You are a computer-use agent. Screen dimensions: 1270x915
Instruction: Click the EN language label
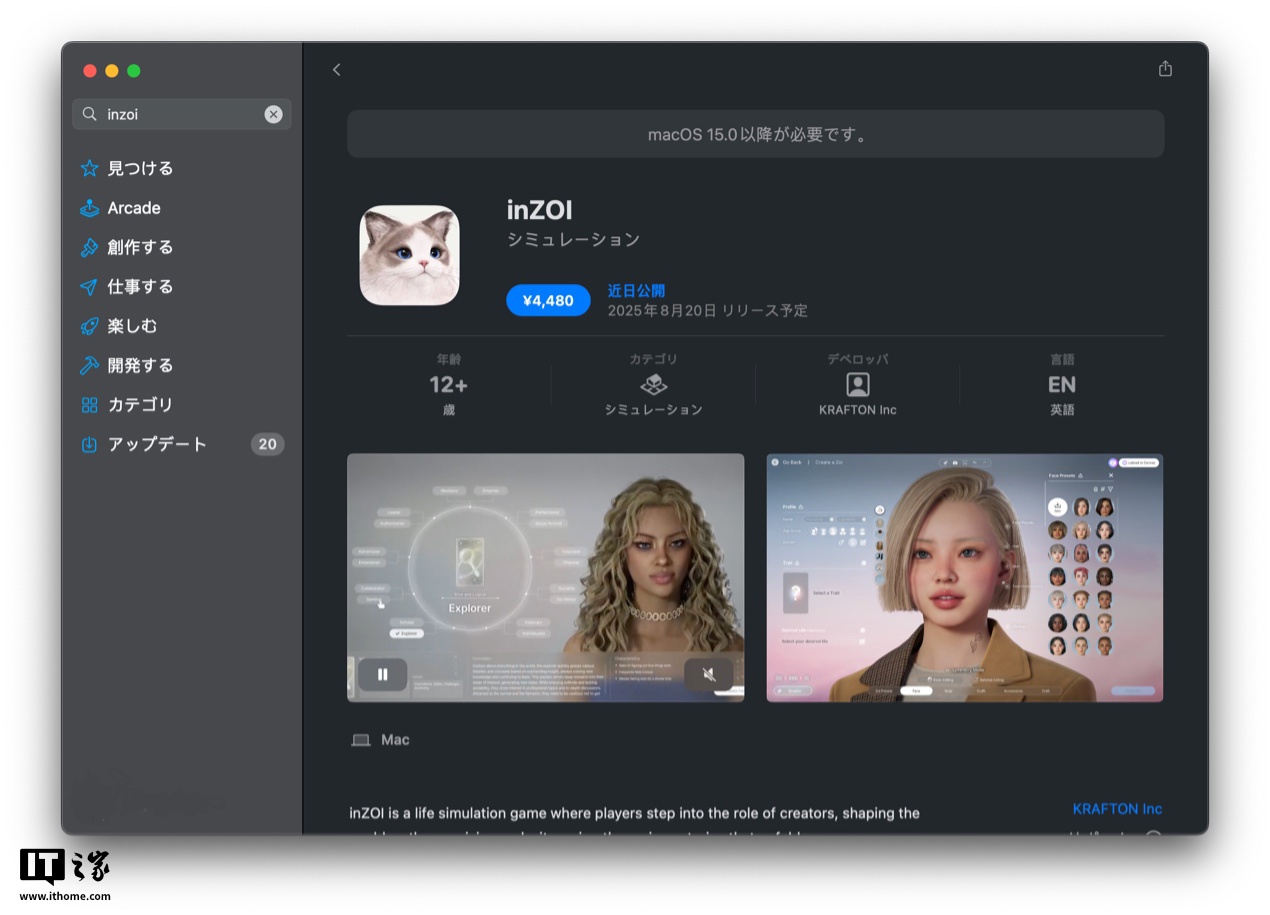tap(1061, 385)
